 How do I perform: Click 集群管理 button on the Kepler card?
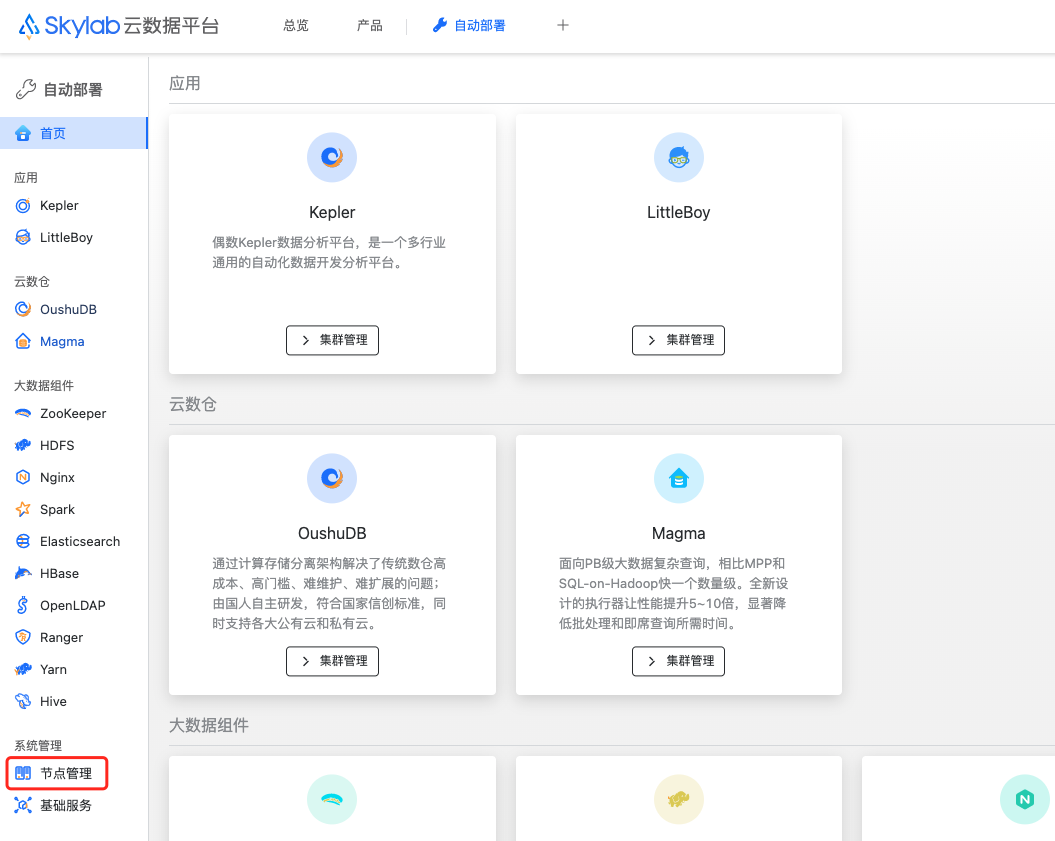[332, 340]
